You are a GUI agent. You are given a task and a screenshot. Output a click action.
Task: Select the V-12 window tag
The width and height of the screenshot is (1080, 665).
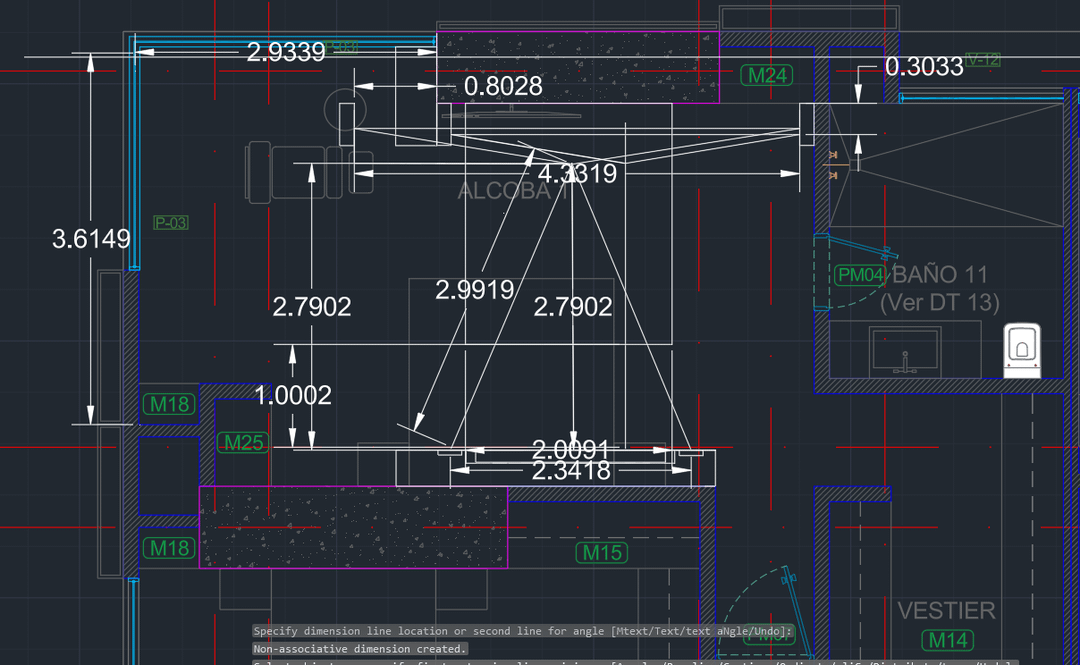pyautogui.click(x=983, y=60)
